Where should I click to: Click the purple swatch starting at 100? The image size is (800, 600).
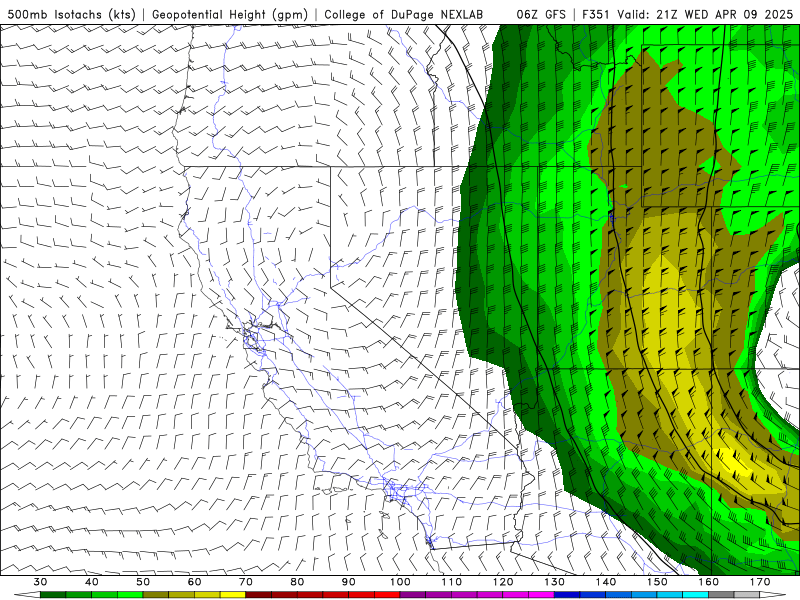tap(413, 595)
